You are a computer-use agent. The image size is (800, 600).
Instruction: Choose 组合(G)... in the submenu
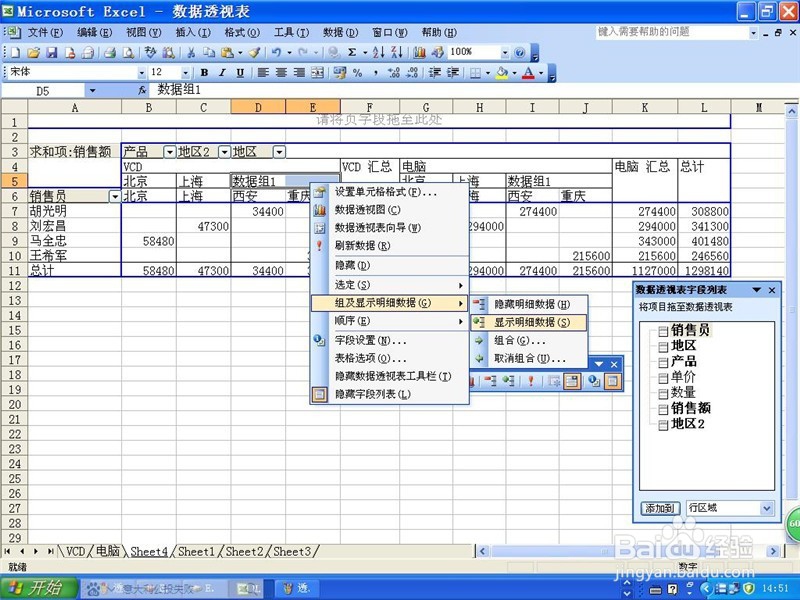(529, 340)
